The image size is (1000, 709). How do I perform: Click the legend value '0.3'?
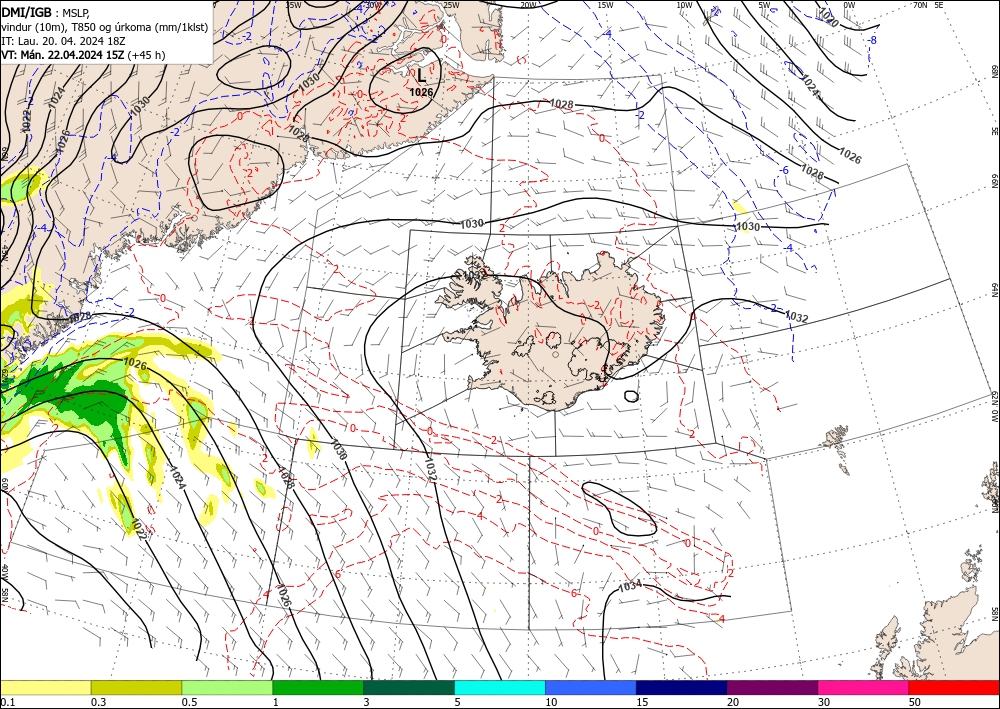[x=98, y=702]
